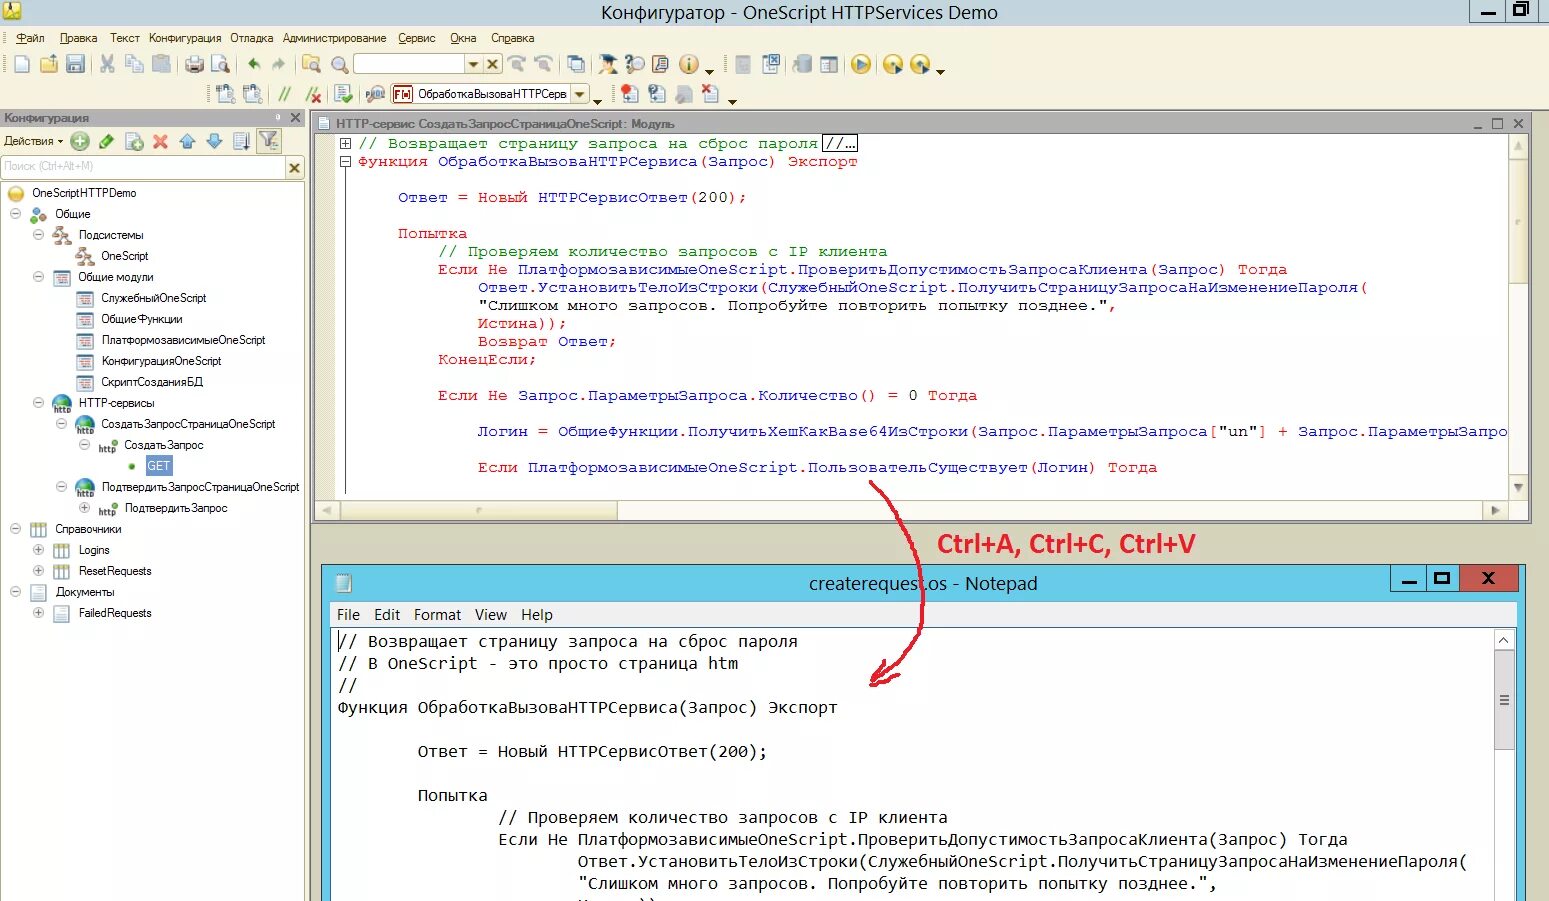
Task: Copy object with the page-plus icon
Action: [x=134, y=141]
